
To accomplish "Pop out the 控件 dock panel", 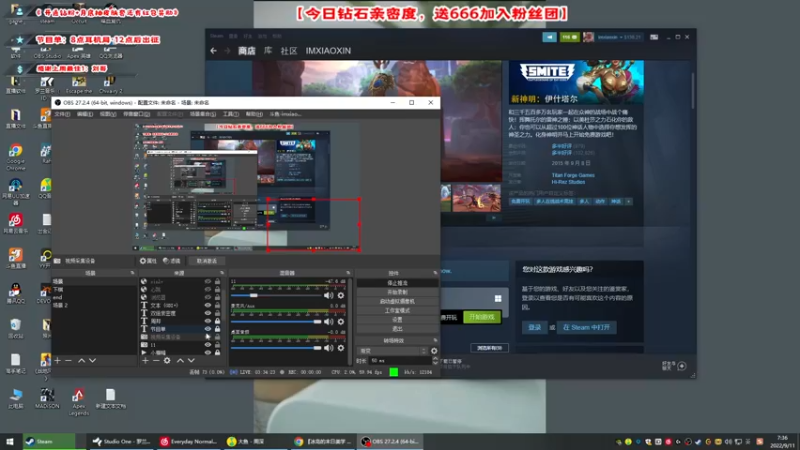I will point(435,273).
